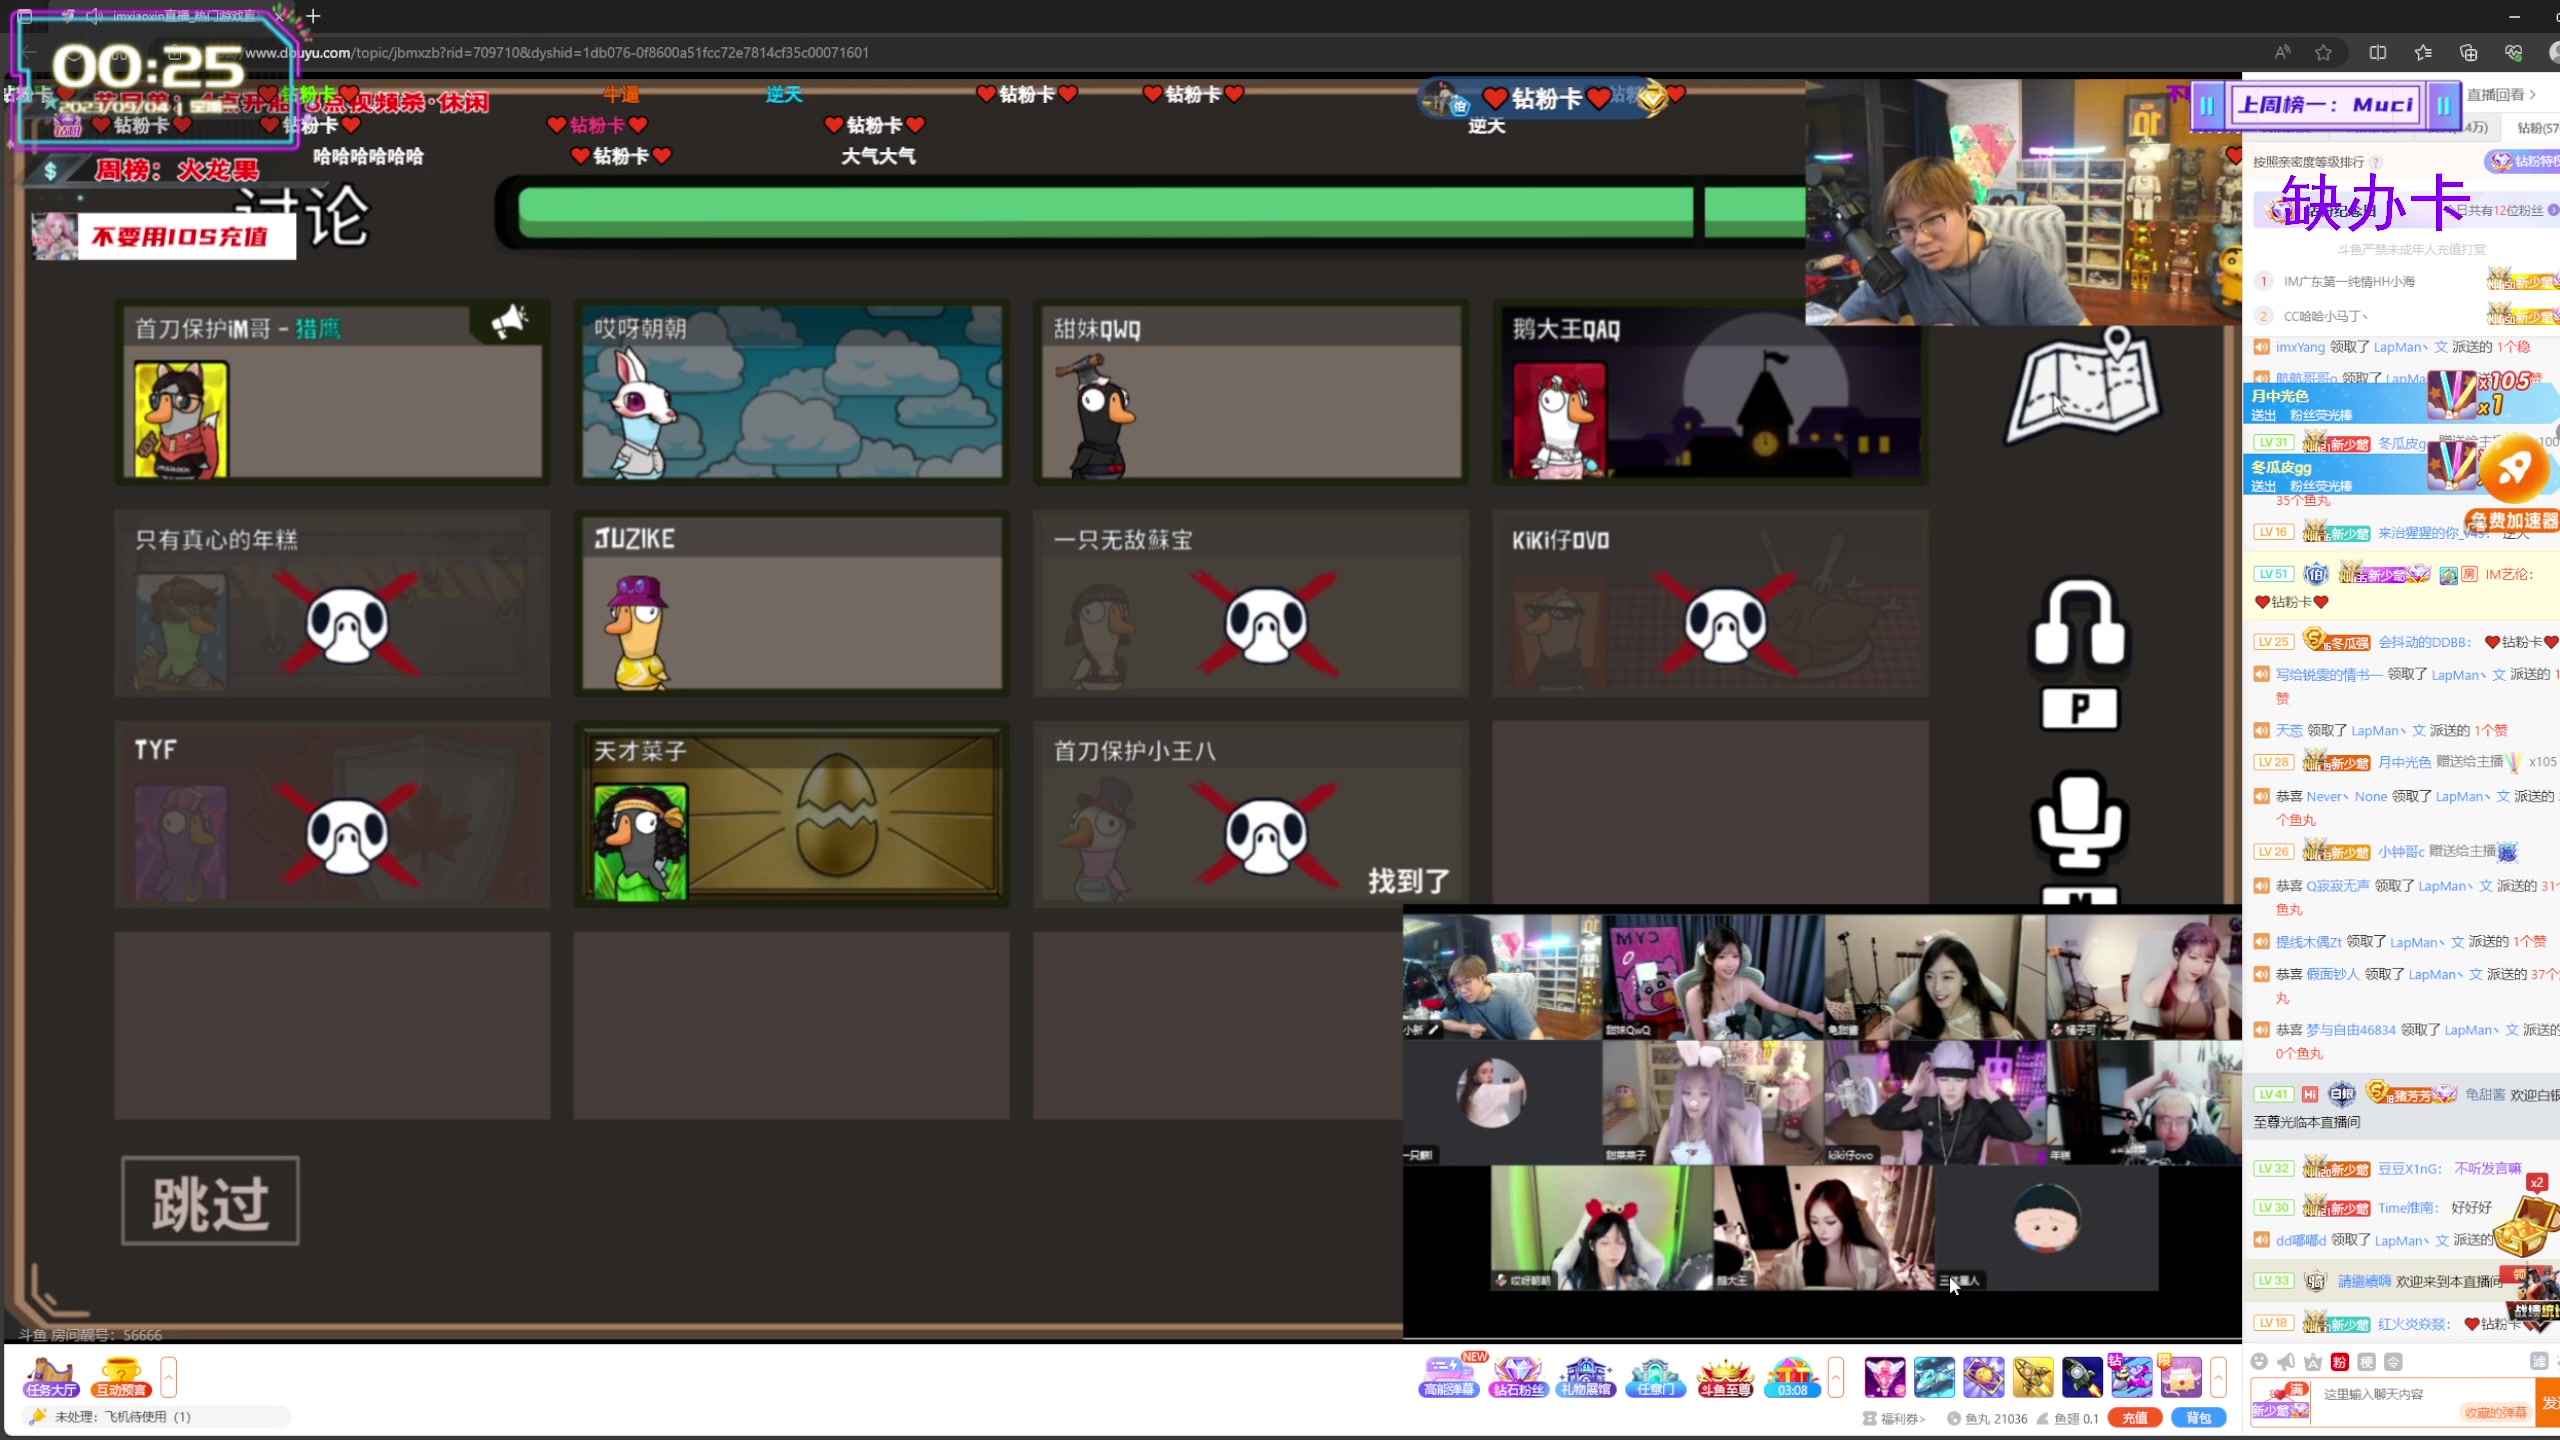This screenshot has width=2560, height=1440.
Task: Open 斗鱼至尊 crown icon
Action: (x=1725, y=1377)
